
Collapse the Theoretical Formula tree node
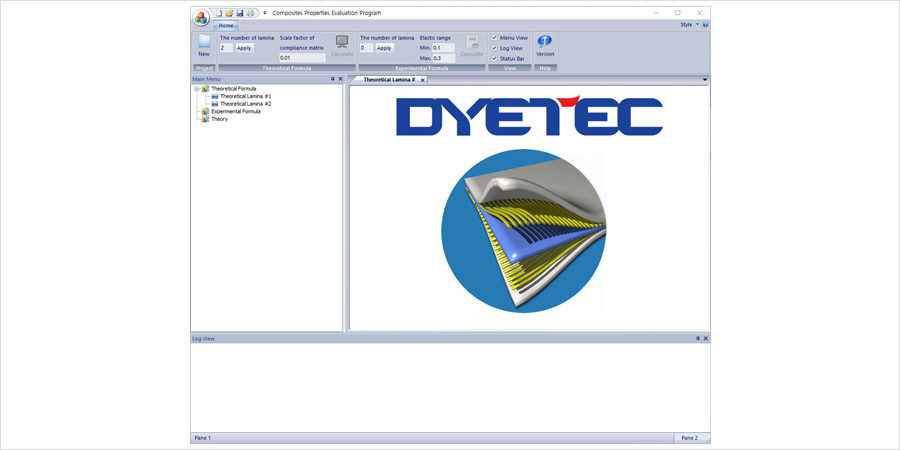[197, 89]
